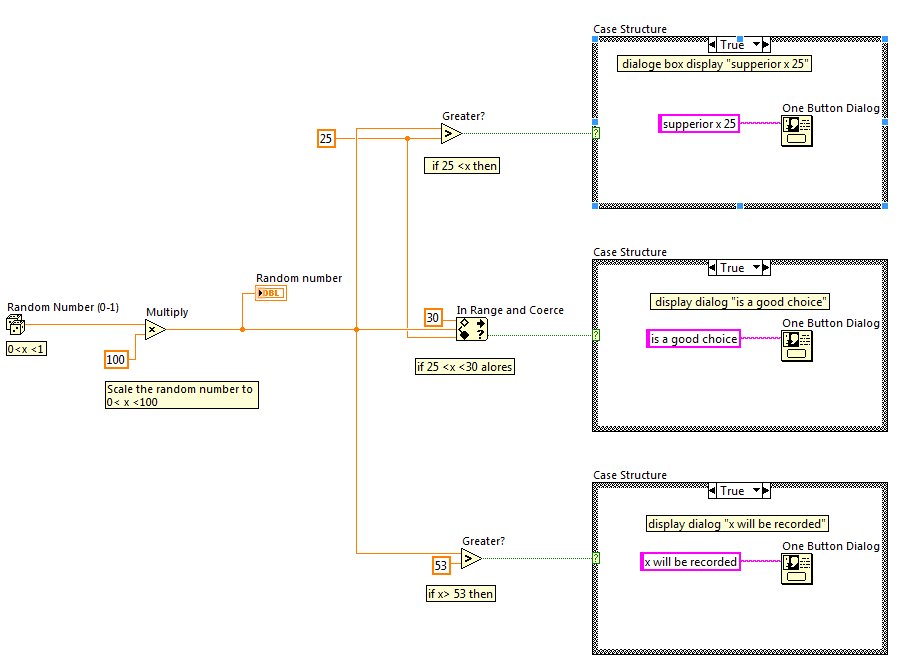Click 'True' selector label of 'supperior x 25' structure
The height and width of the screenshot is (663, 899).
coord(732,45)
